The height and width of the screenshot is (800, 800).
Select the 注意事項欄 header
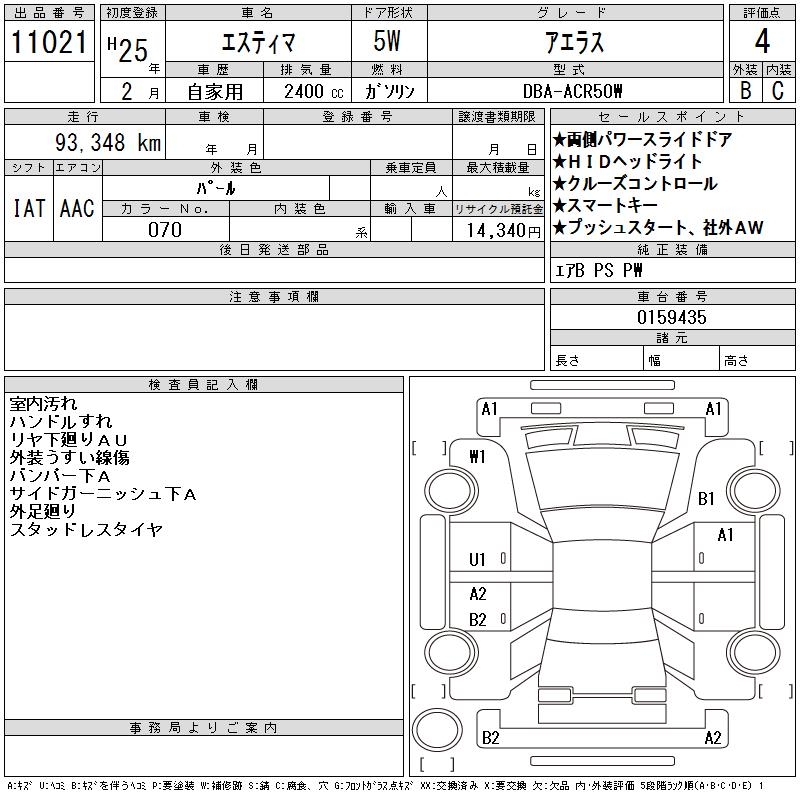coord(274,296)
